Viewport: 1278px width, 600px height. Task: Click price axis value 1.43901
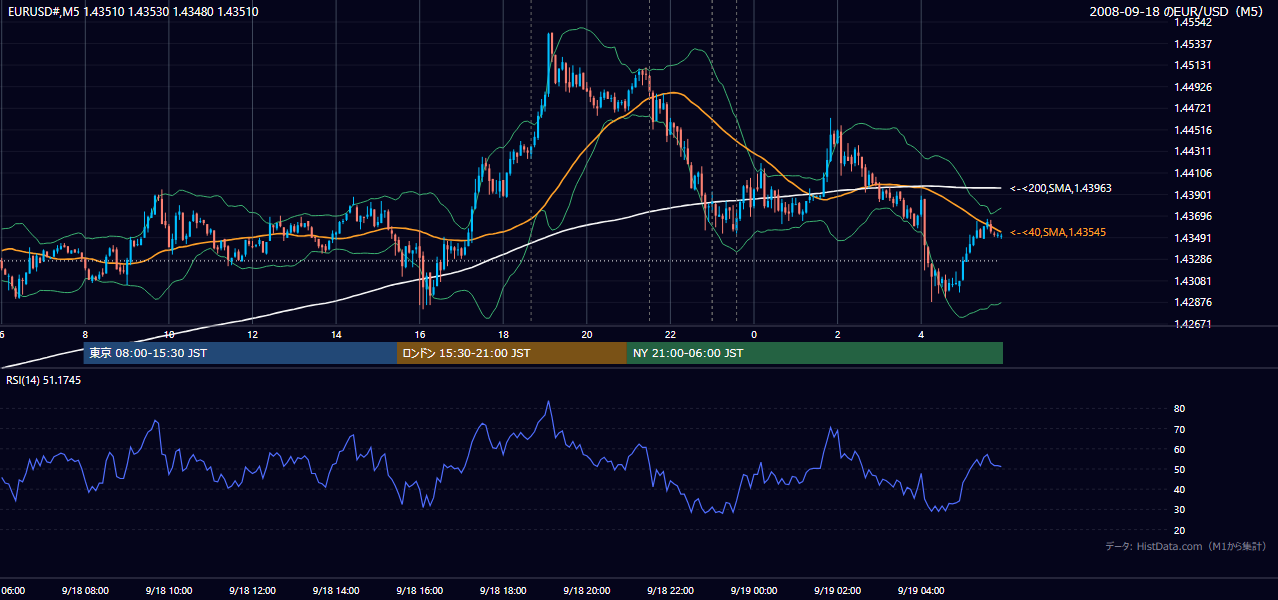click(1194, 195)
